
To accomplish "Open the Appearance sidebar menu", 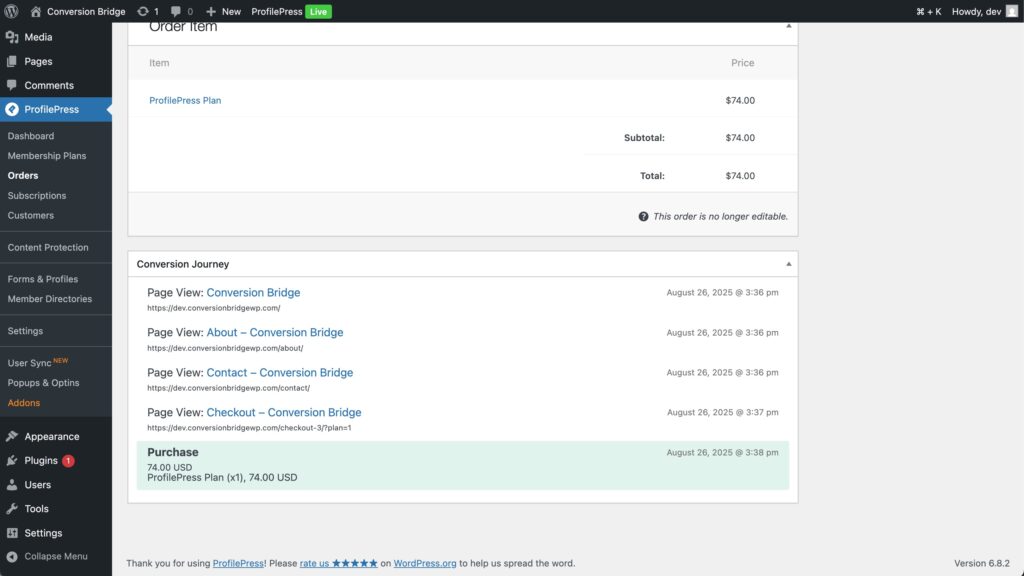I will [51, 436].
